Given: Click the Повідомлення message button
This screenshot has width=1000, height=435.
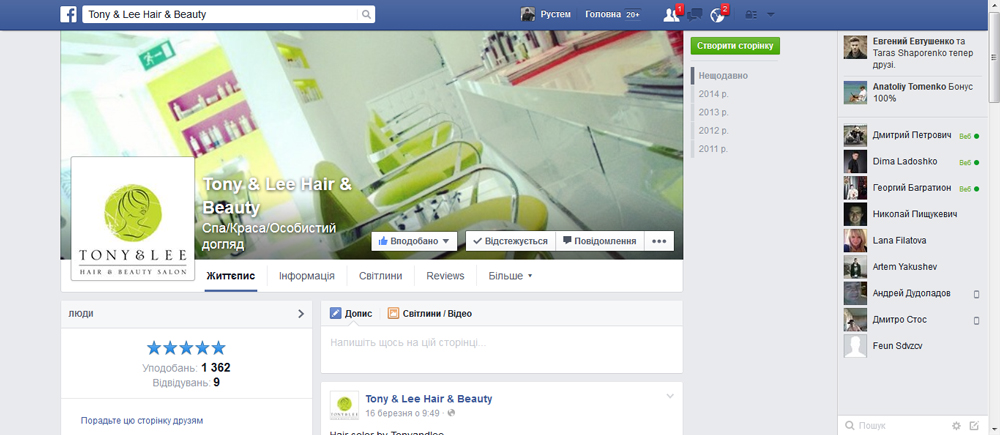Looking at the screenshot, I should click(x=599, y=241).
